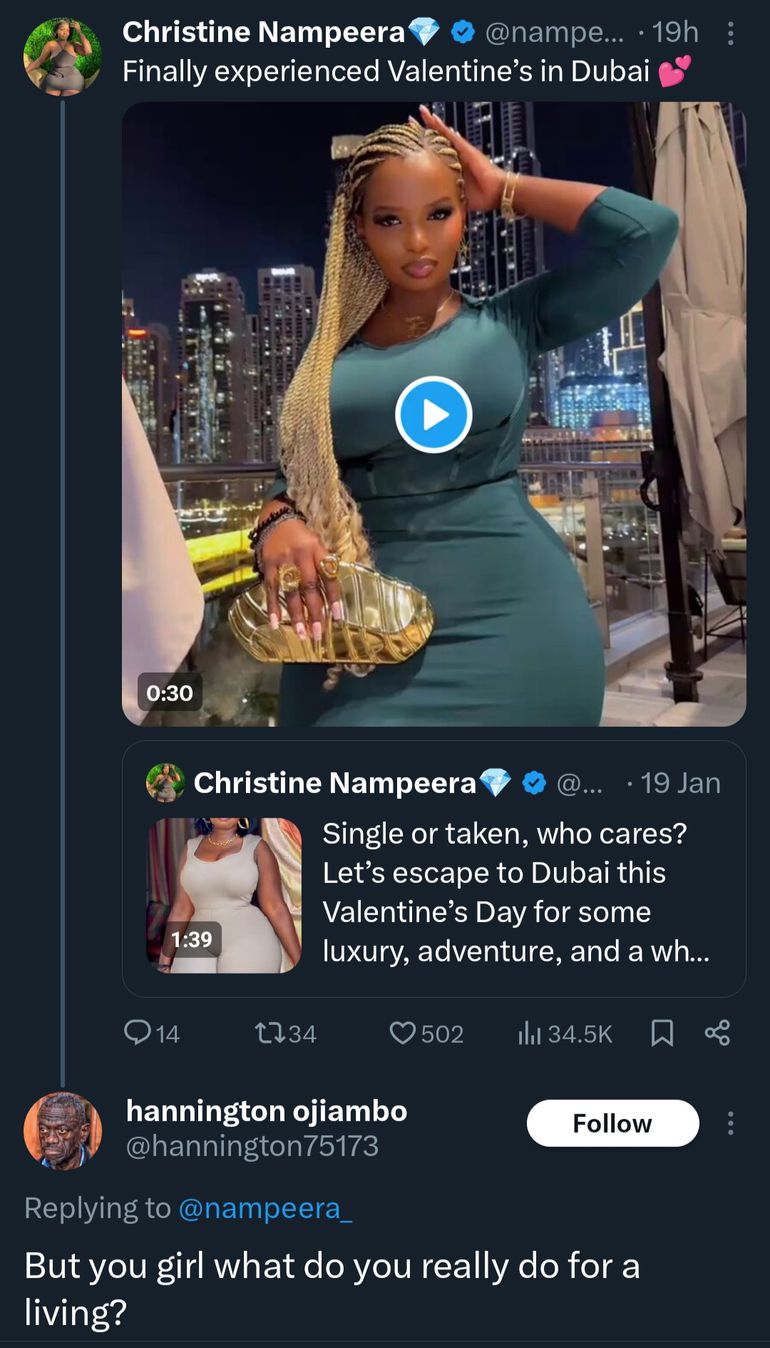Open the reply comments icon
The width and height of the screenshot is (770, 1348).
137,1033
